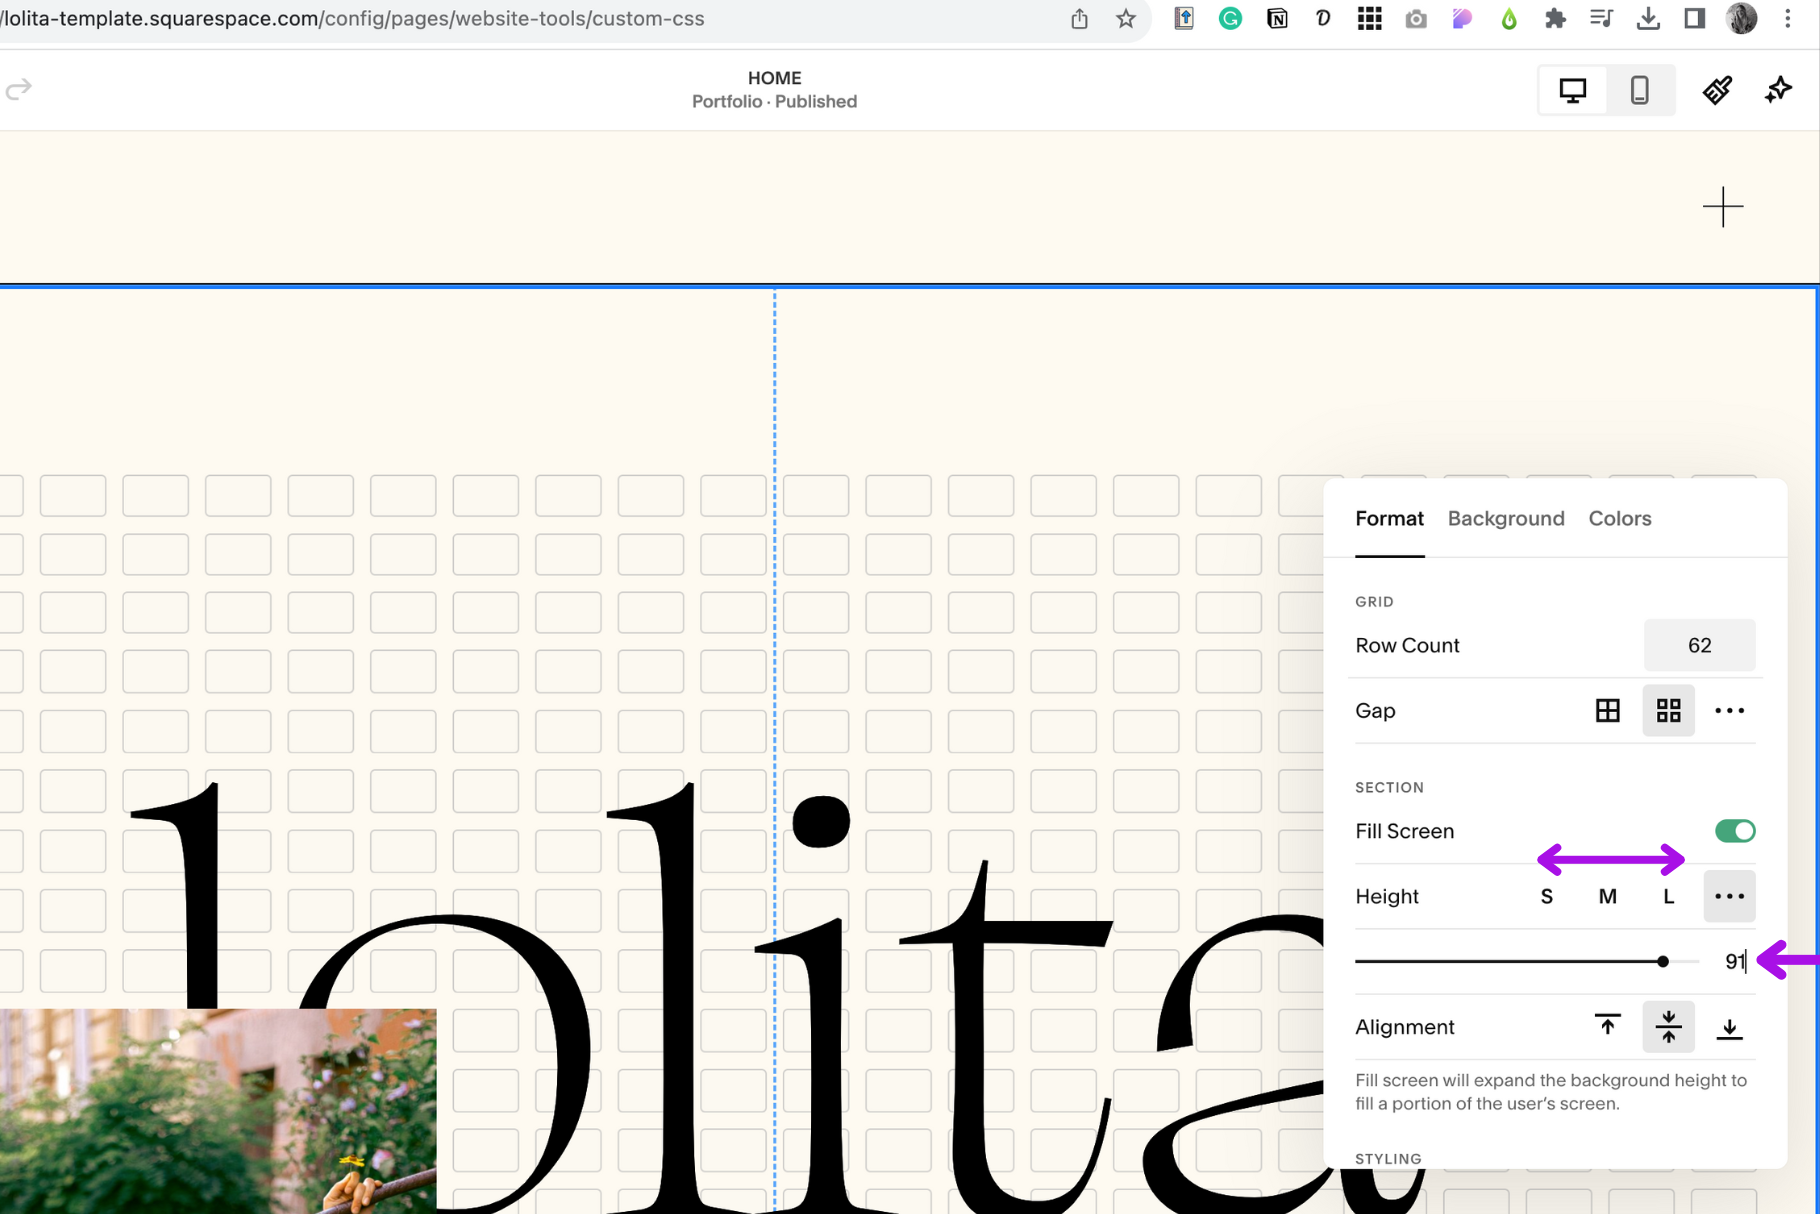Screen dimensions: 1820x1214
Task: Open the Grammarly extension icon
Action: tap(1230, 19)
